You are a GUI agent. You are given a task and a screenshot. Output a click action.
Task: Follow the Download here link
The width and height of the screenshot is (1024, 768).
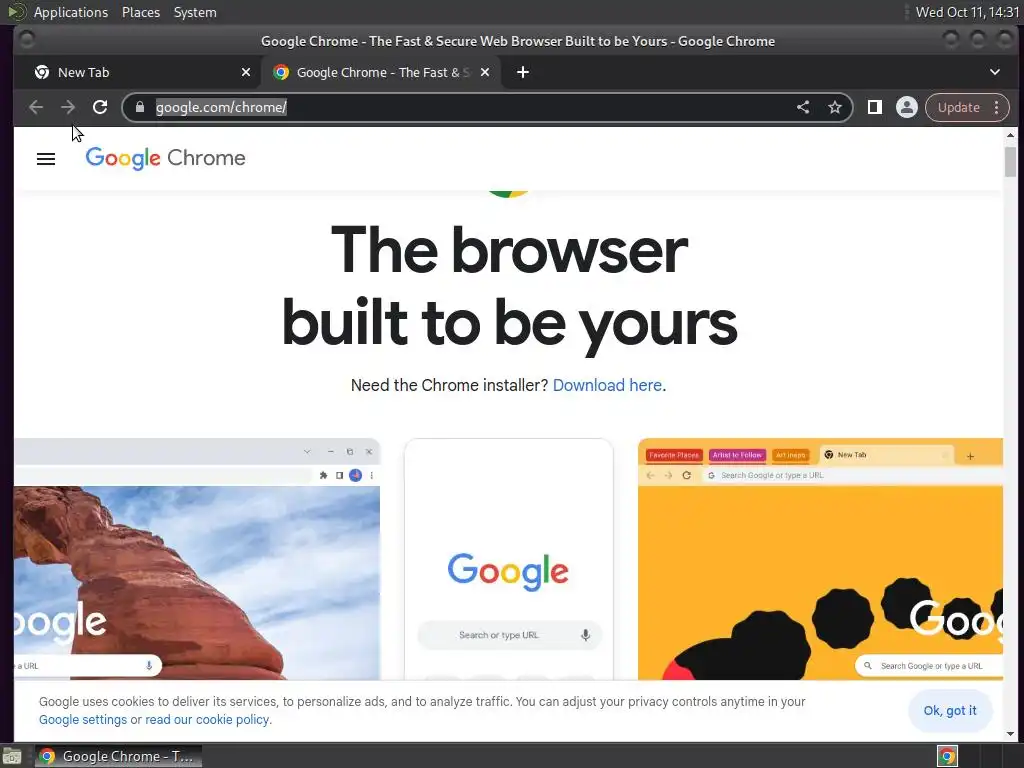coord(607,385)
